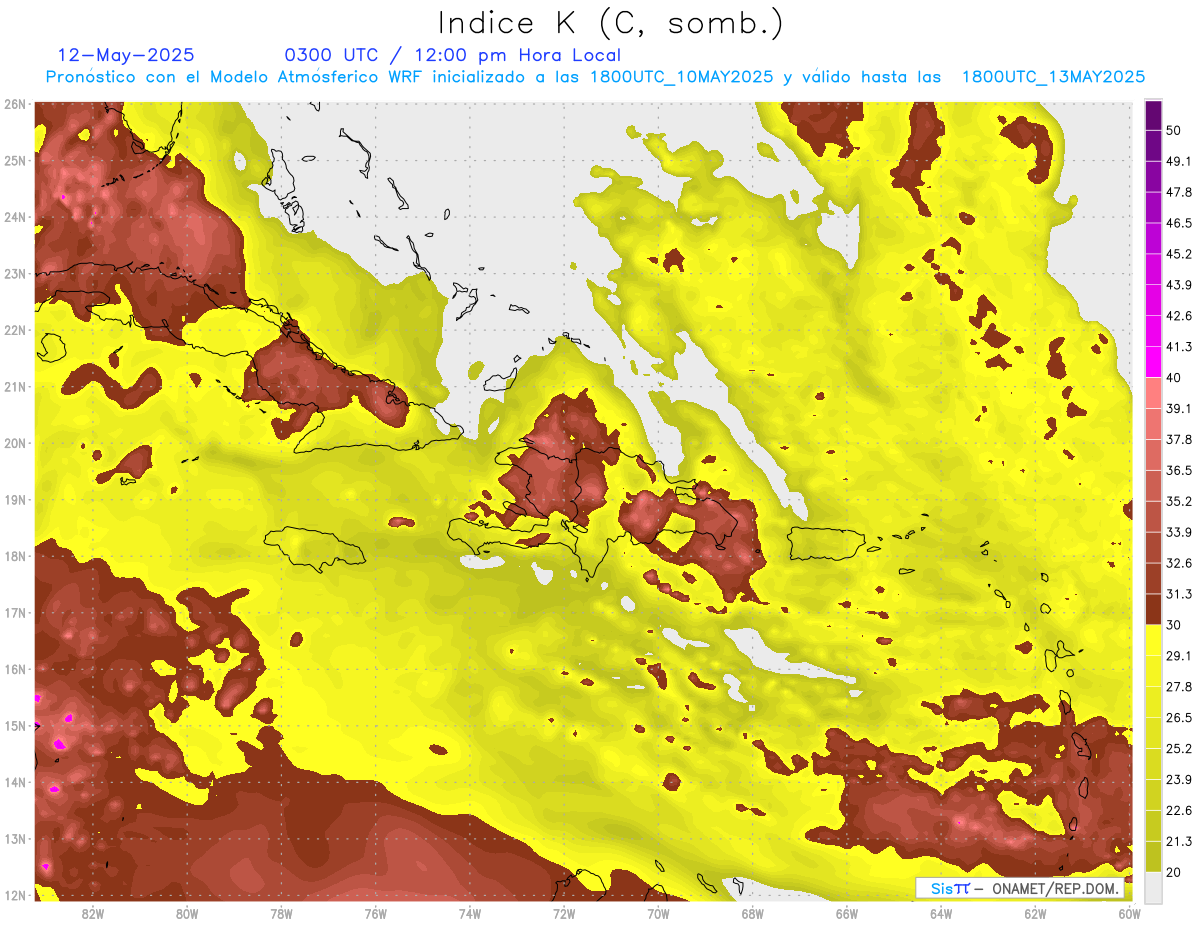Click the latitude label "22N"

coord(15,330)
